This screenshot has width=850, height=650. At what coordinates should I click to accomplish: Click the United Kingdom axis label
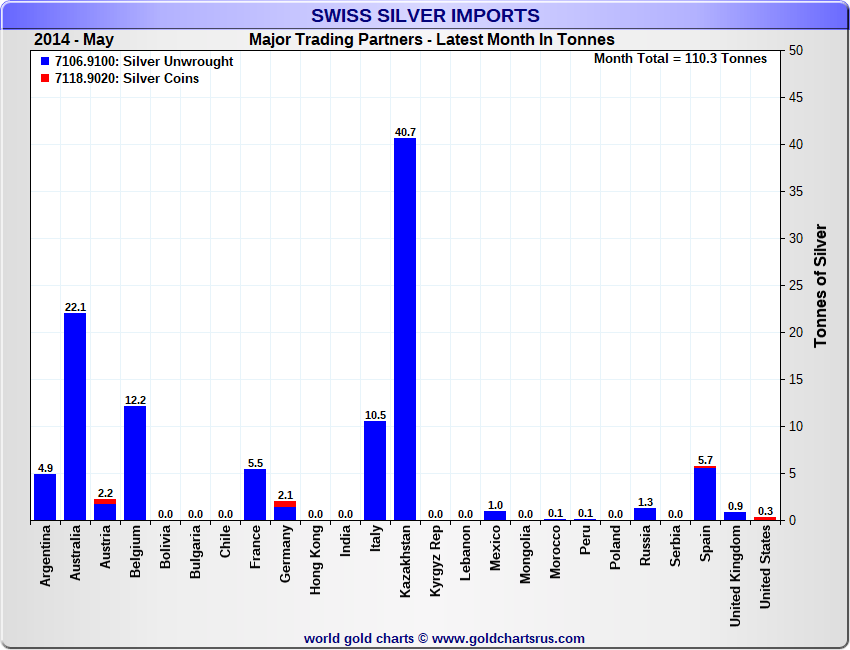[x=735, y=576]
